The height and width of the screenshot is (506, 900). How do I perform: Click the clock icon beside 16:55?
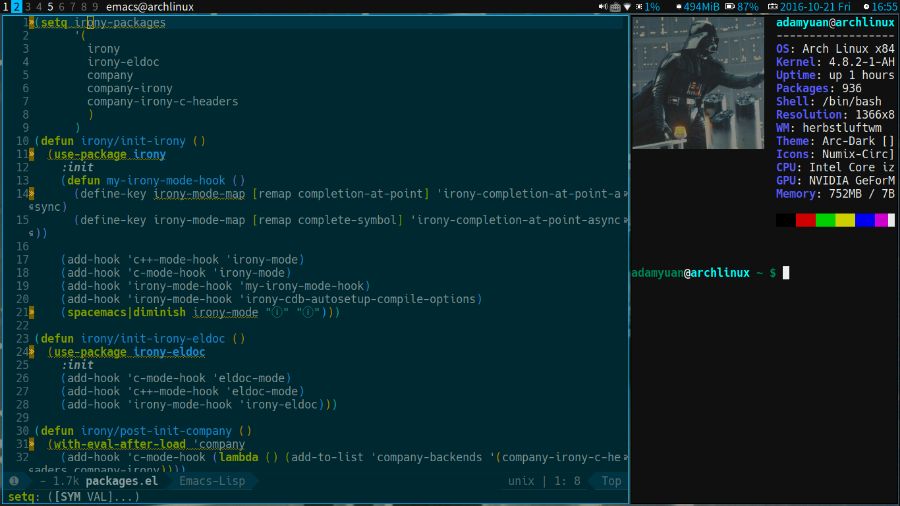pyautogui.click(x=866, y=7)
